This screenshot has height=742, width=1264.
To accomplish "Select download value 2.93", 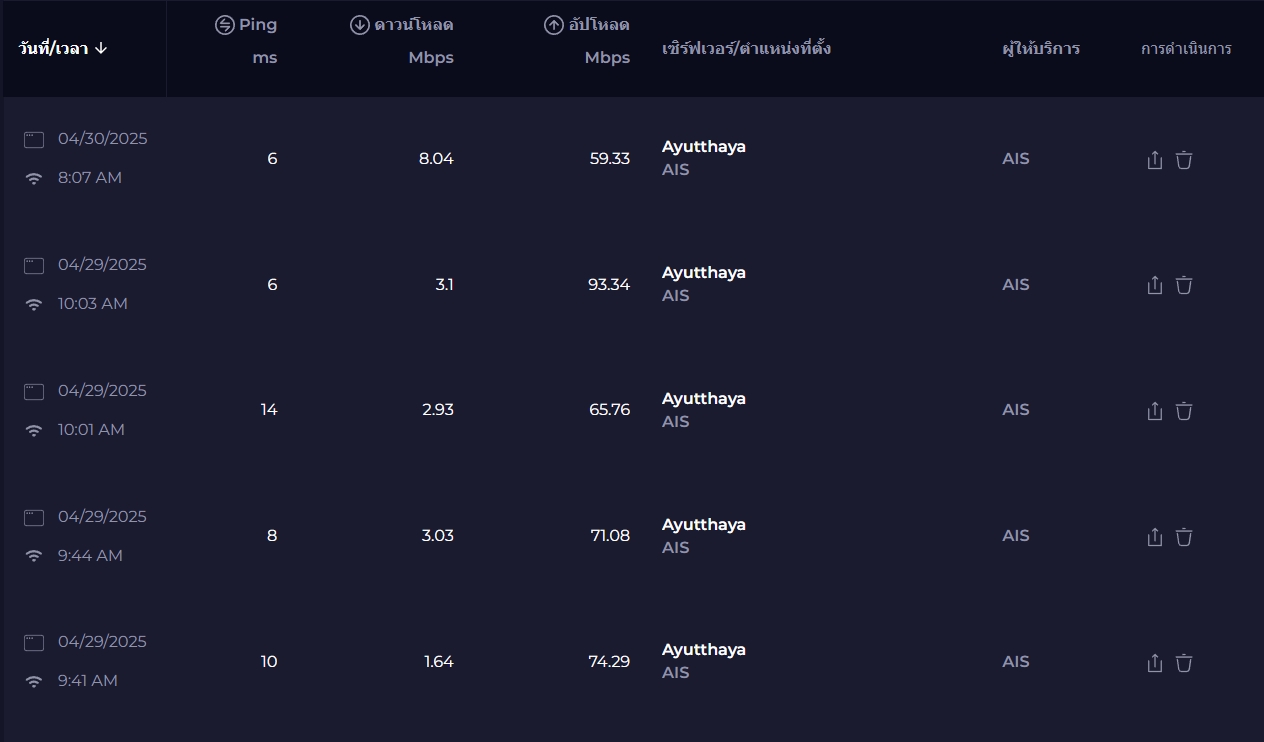I will [437, 410].
